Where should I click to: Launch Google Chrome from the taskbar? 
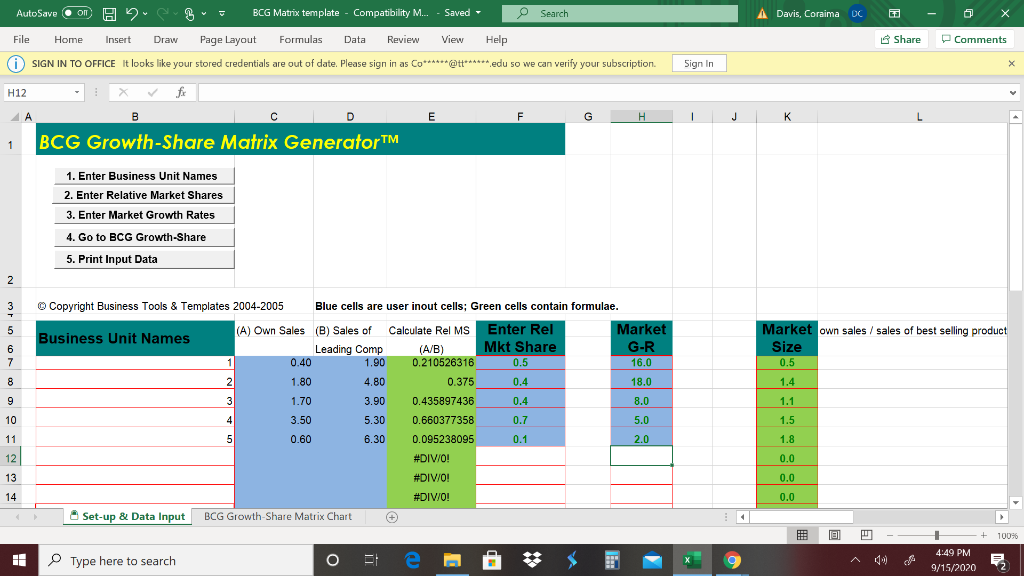[732, 559]
